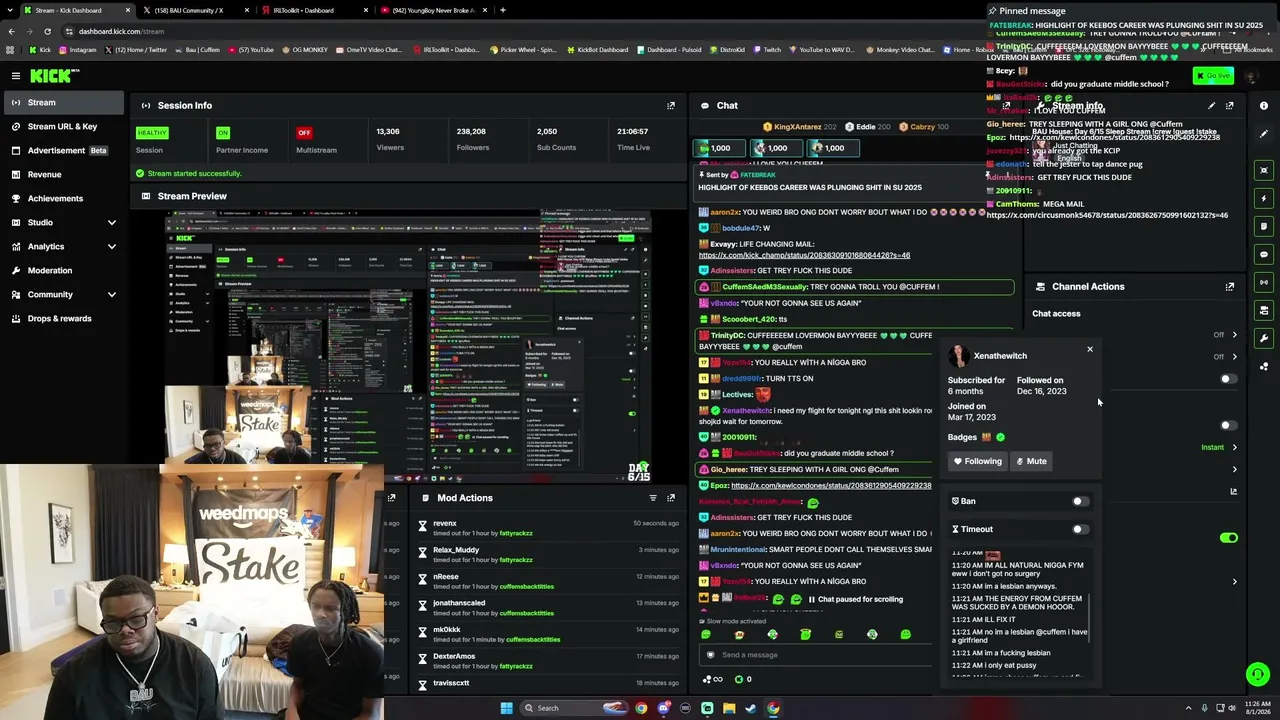Open Exvayy's kick_champ link

coord(804,255)
